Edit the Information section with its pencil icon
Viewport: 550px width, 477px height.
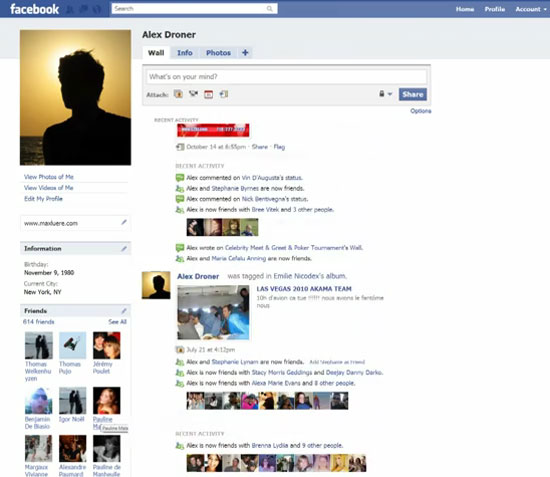(x=124, y=248)
